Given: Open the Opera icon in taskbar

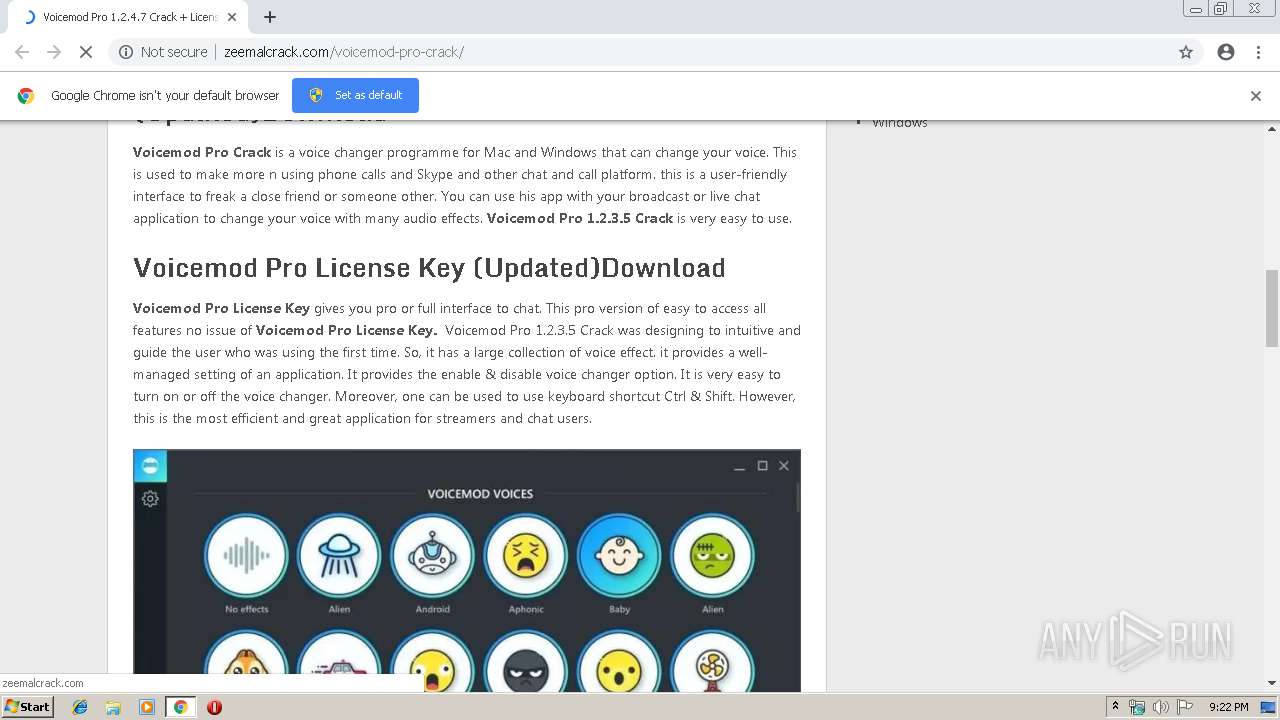Looking at the screenshot, I should click(x=214, y=707).
